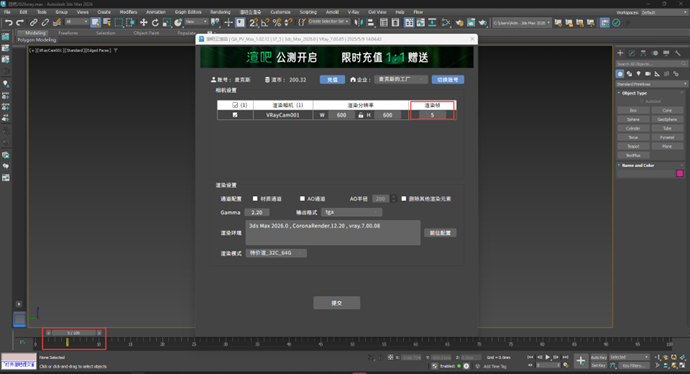Open the Modify tab in command panel
The height and width of the screenshot is (374, 690).
pyautogui.click(x=632, y=53)
